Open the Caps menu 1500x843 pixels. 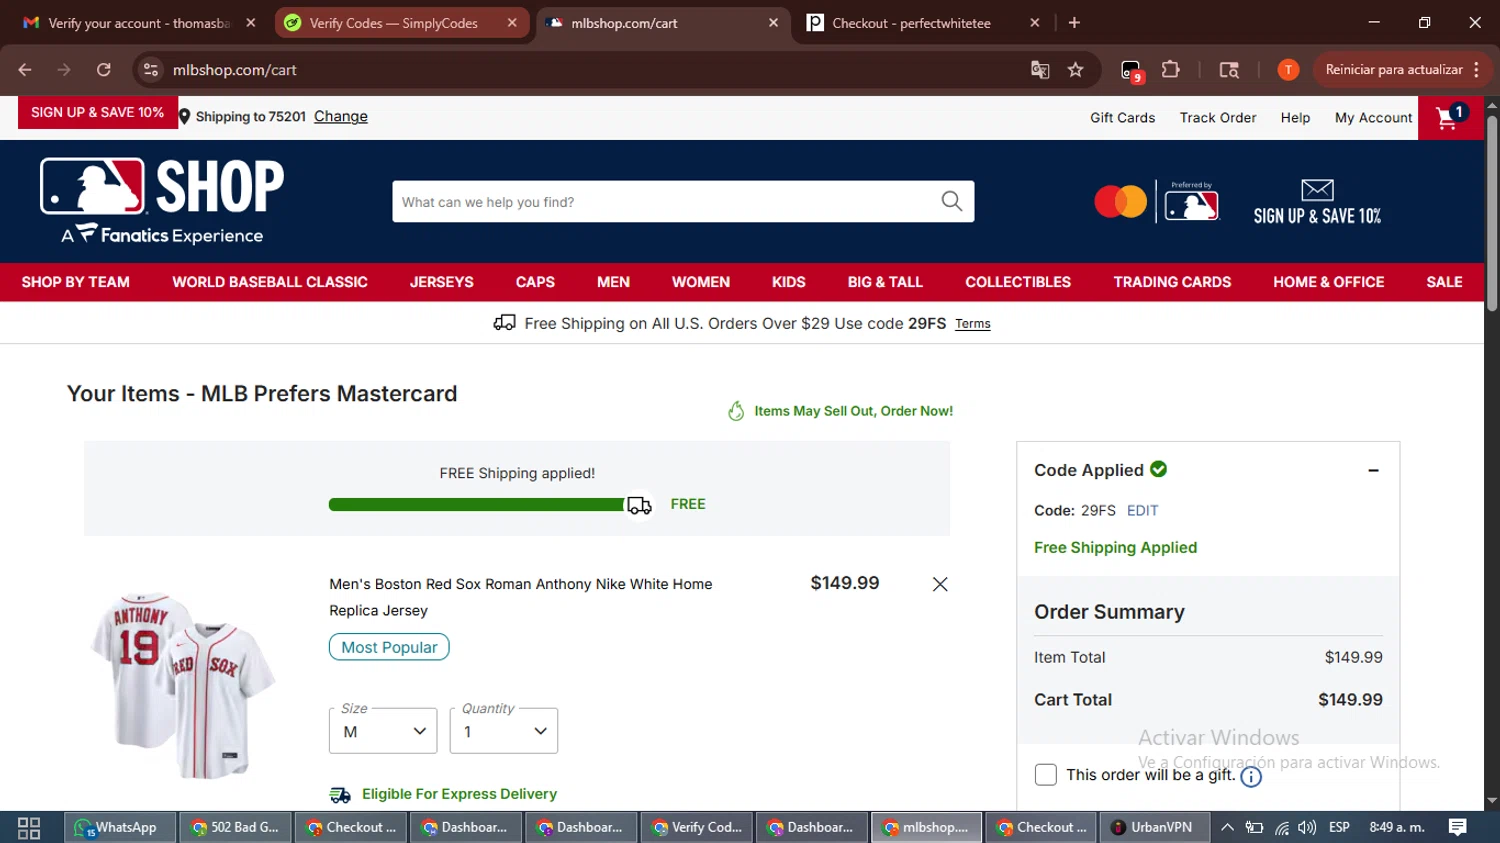pyautogui.click(x=535, y=282)
